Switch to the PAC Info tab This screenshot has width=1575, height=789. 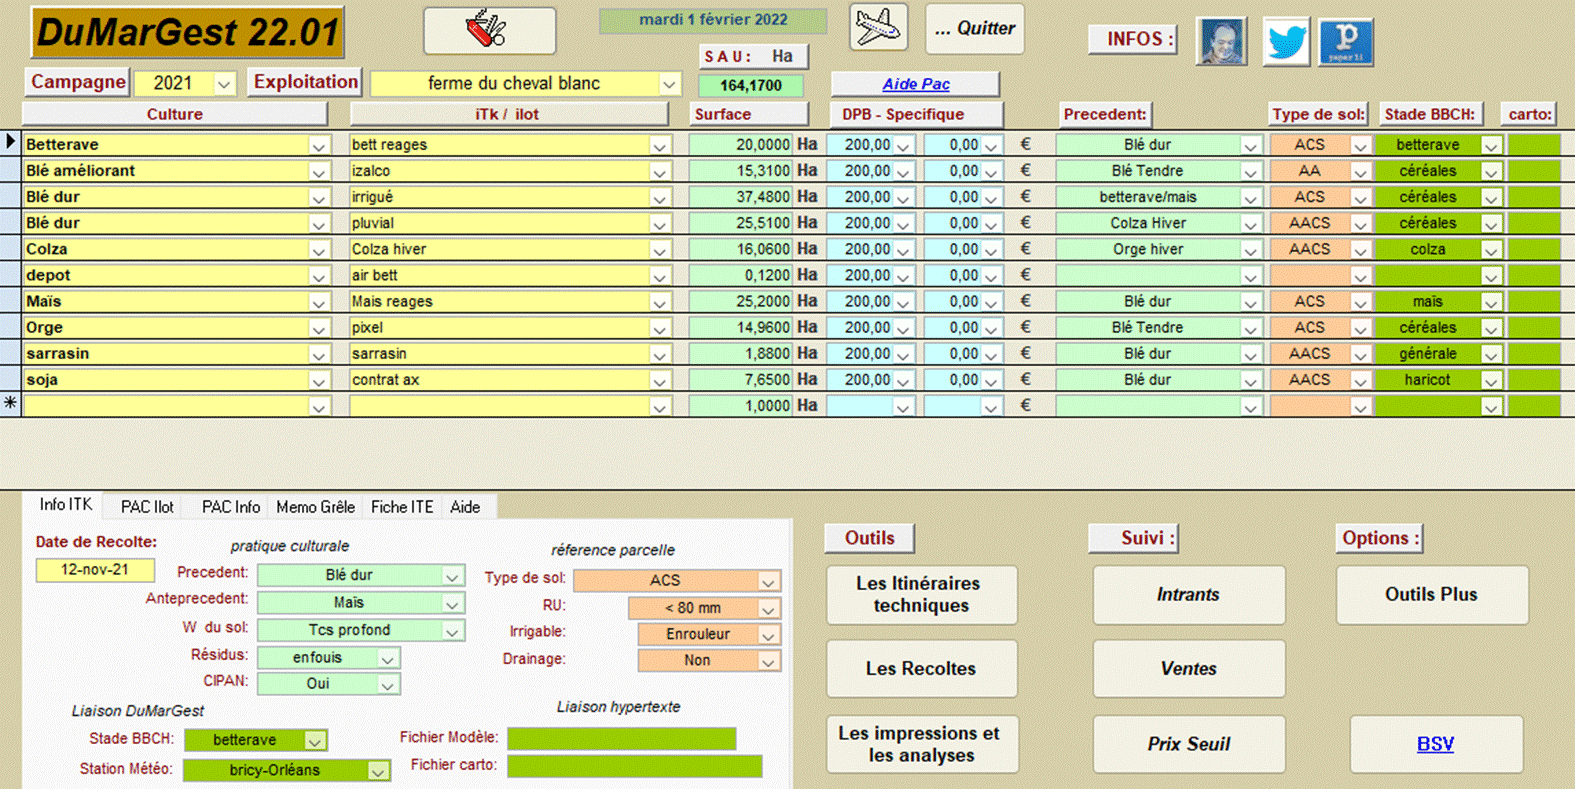click(231, 507)
